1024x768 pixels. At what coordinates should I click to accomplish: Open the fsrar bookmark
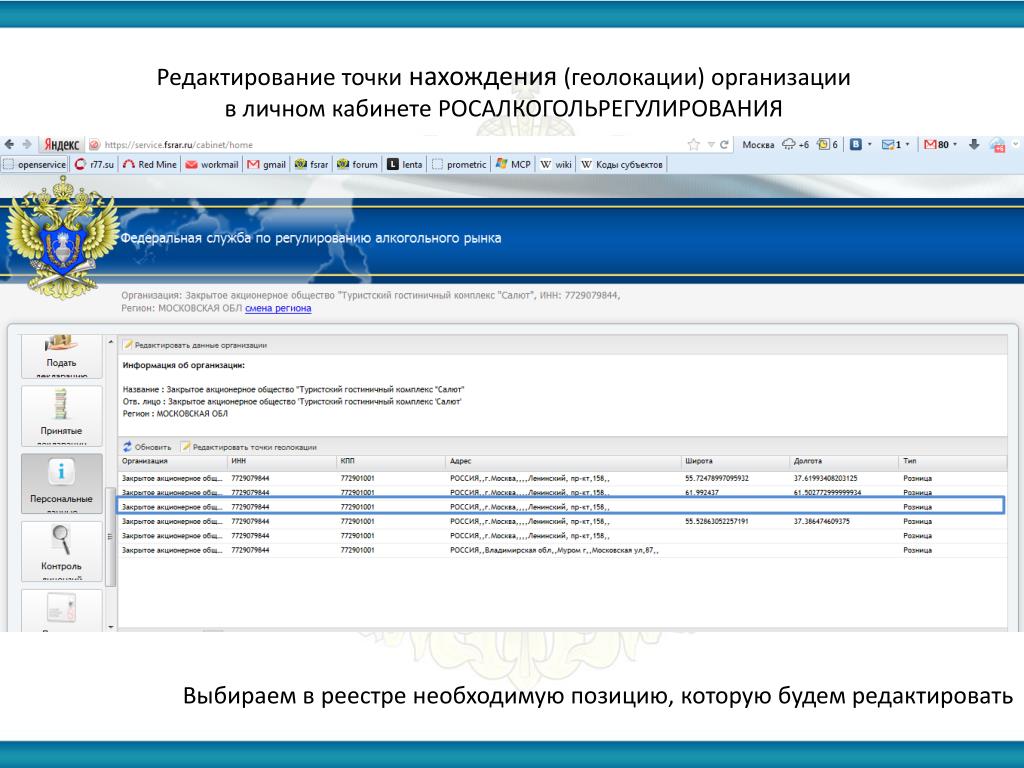312,165
